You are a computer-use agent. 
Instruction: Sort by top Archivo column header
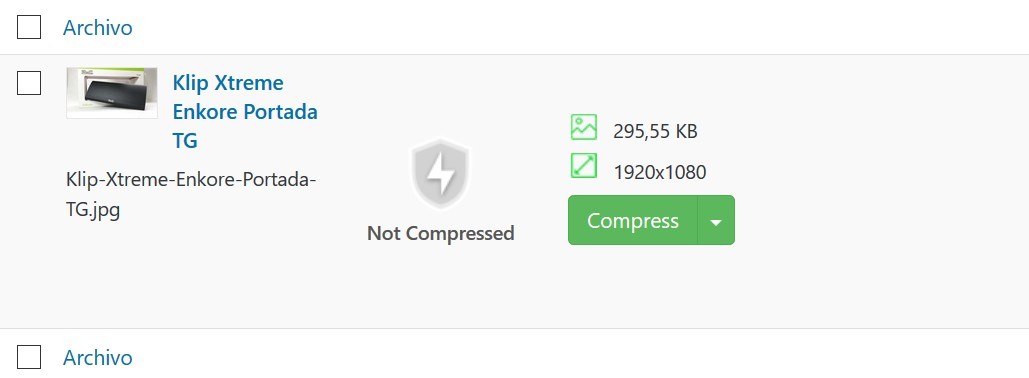click(x=98, y=28)
